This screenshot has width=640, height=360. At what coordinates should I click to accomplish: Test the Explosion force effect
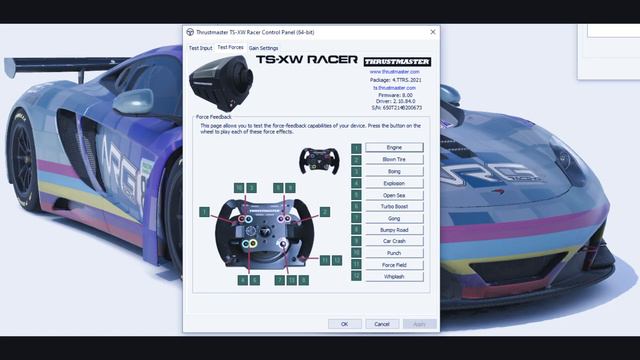pyautogui.click(x=394, y=183)
